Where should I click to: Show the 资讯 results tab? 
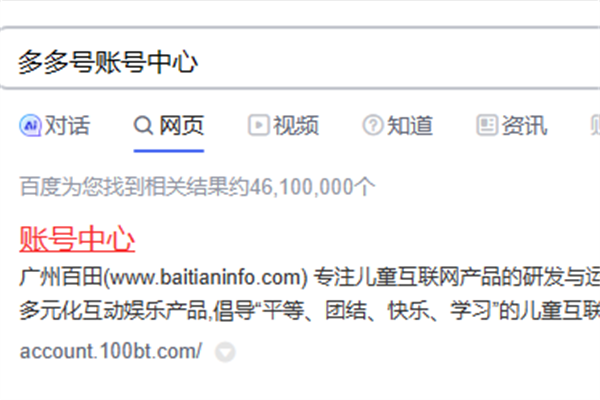524,125
